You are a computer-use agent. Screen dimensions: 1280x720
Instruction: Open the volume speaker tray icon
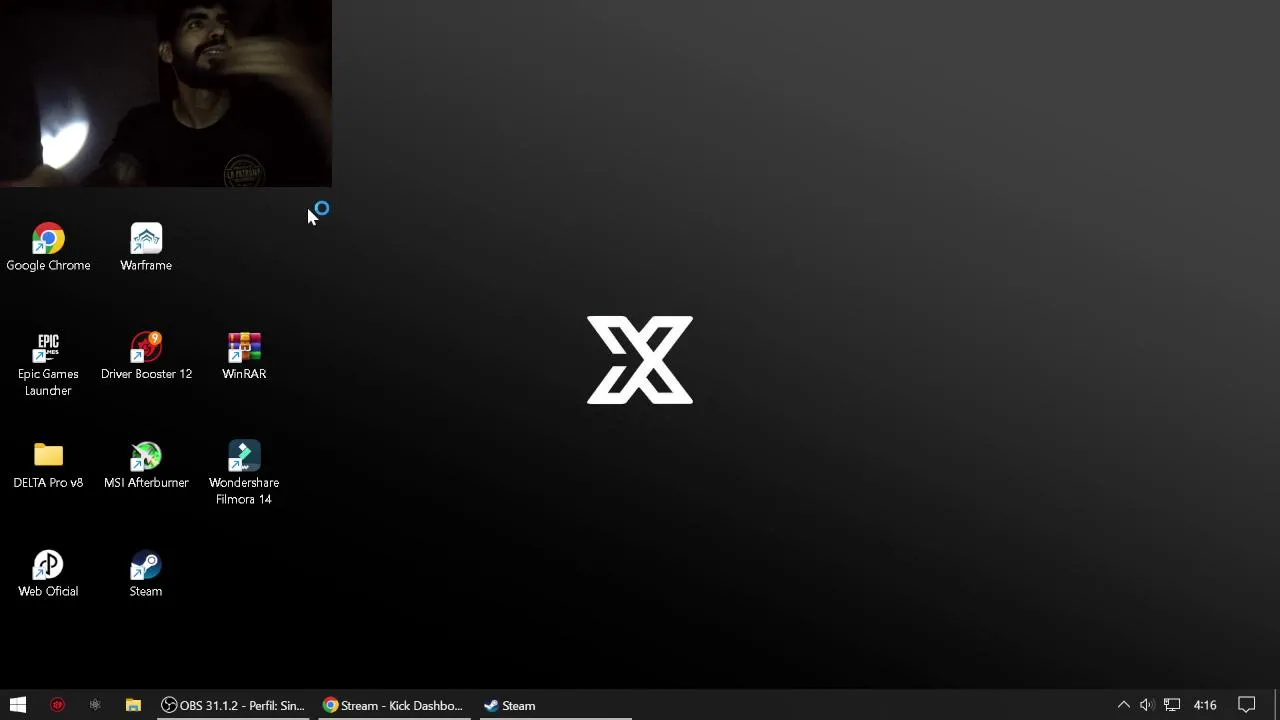1147,705
